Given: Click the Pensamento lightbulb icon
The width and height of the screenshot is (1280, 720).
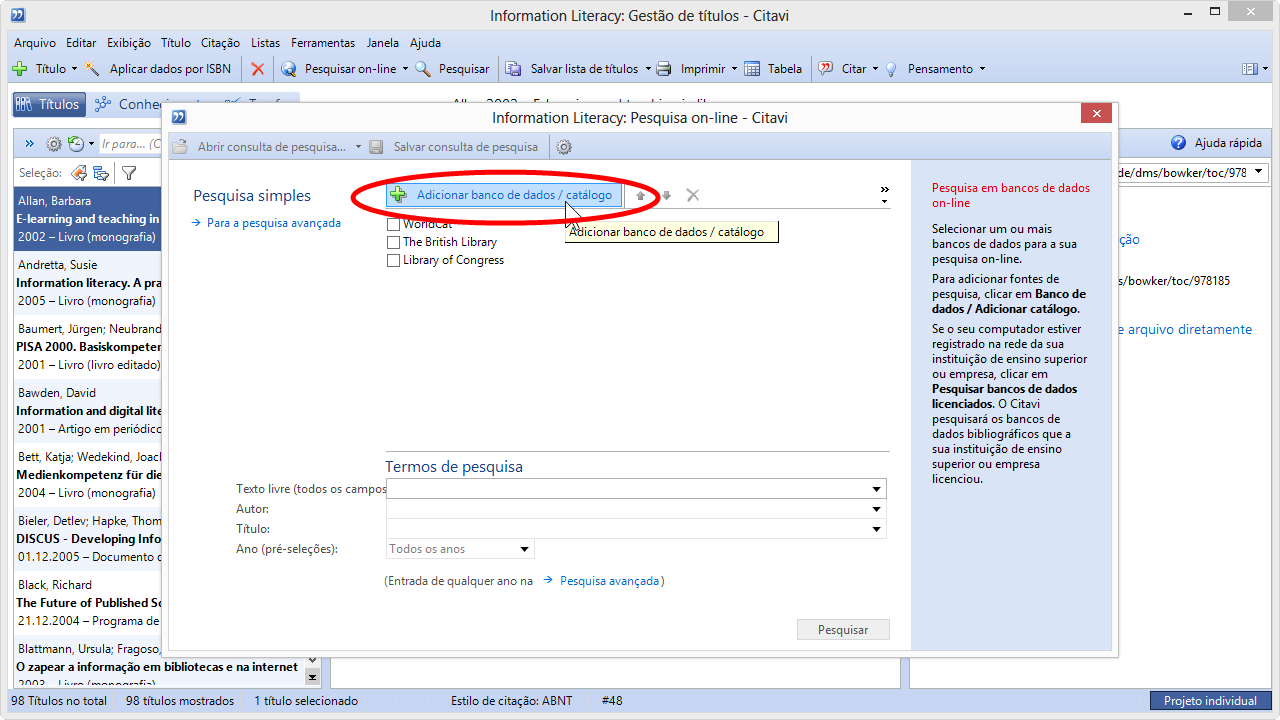Looking at the screenshot, I should pos(891,69).
